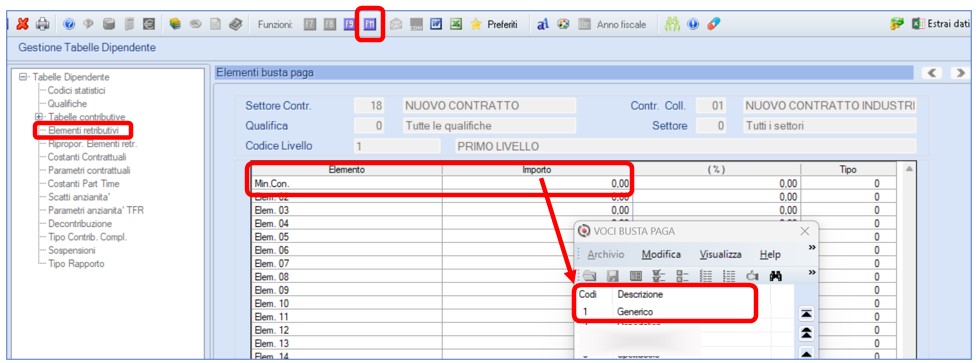979x363 pixels.
Task: Select Tipo Contrib. Compl. item
Action: (x=87, y=237)
